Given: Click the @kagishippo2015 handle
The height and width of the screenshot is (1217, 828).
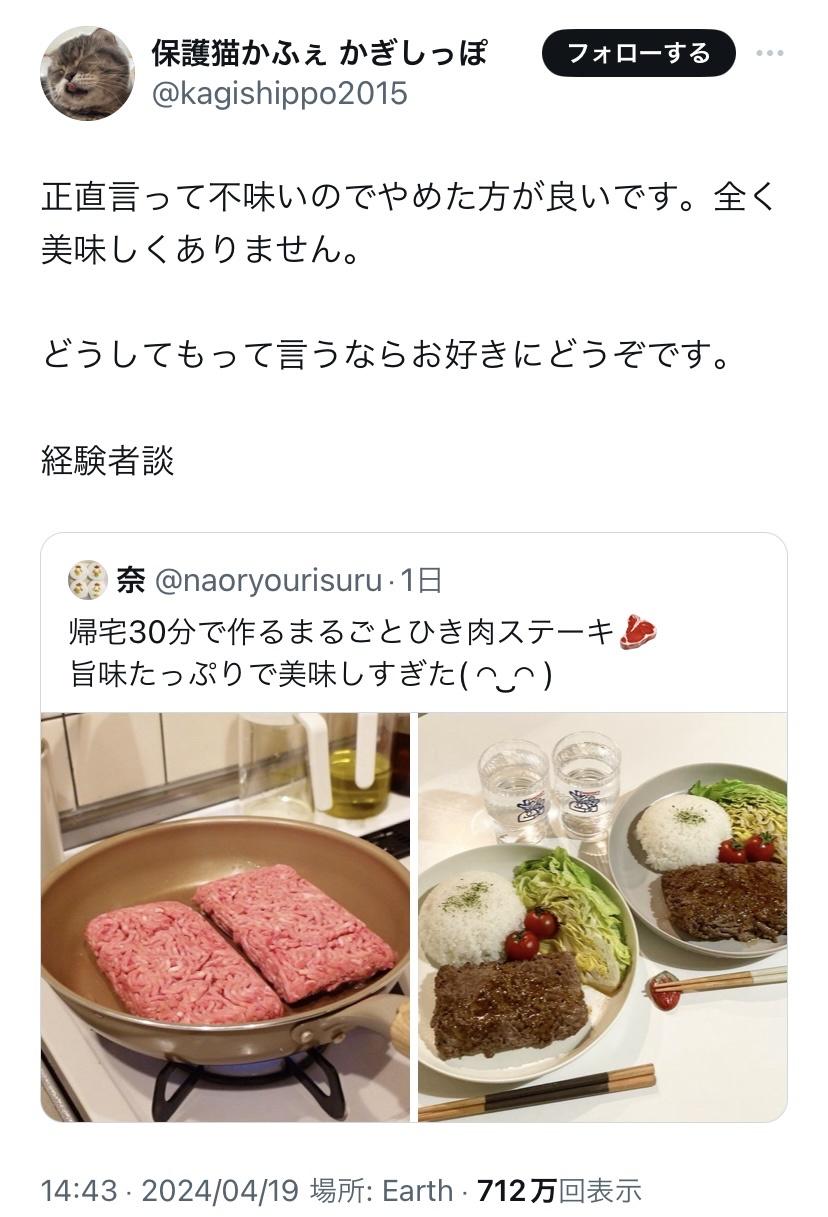Looking at the screenshot, I should 279,94.
